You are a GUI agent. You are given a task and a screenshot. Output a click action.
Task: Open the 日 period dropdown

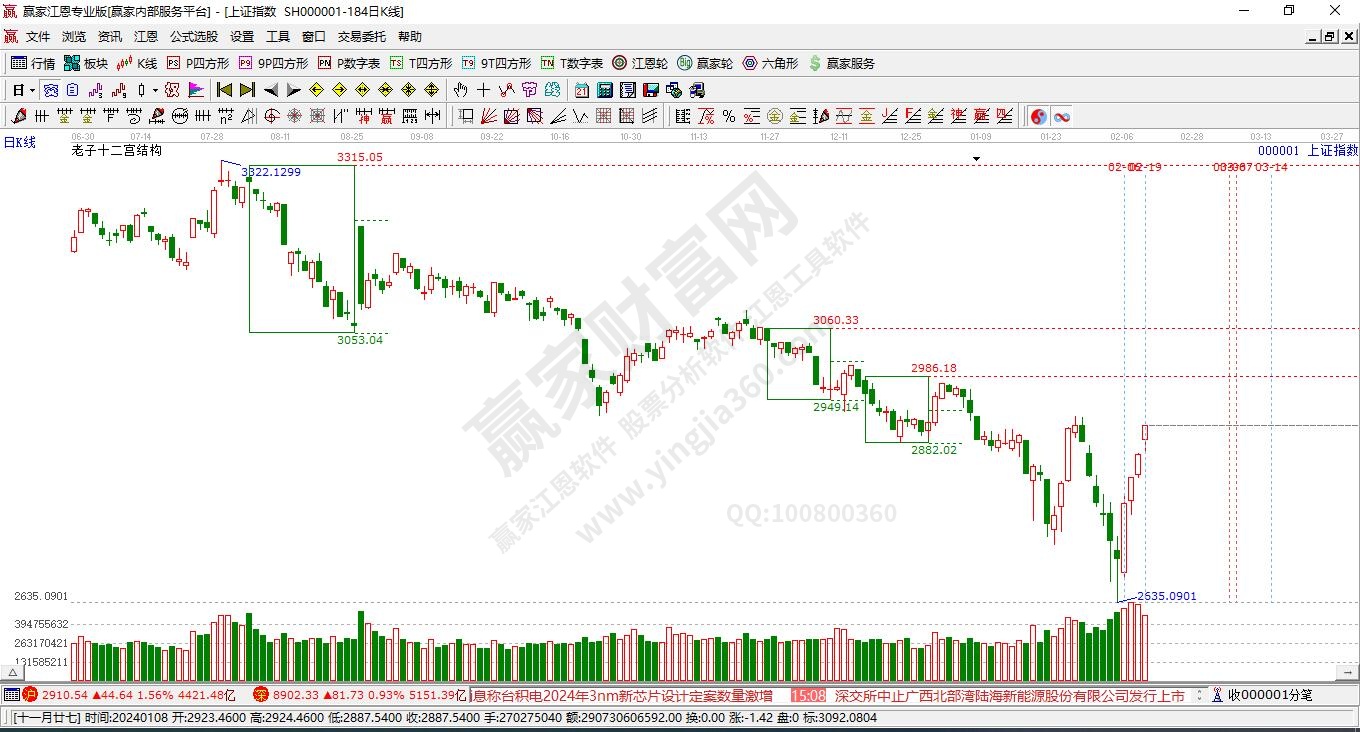click(24, 90)
